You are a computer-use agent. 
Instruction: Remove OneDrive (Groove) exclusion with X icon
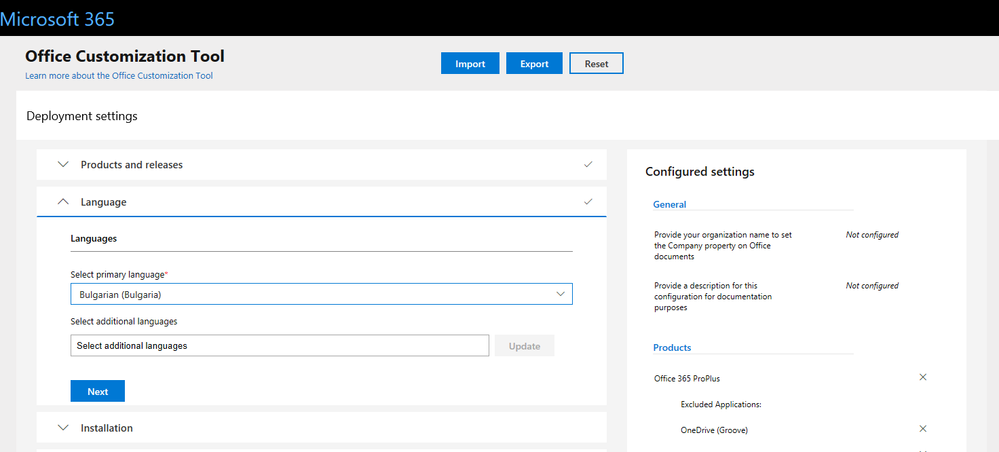(x=923, y=428)
